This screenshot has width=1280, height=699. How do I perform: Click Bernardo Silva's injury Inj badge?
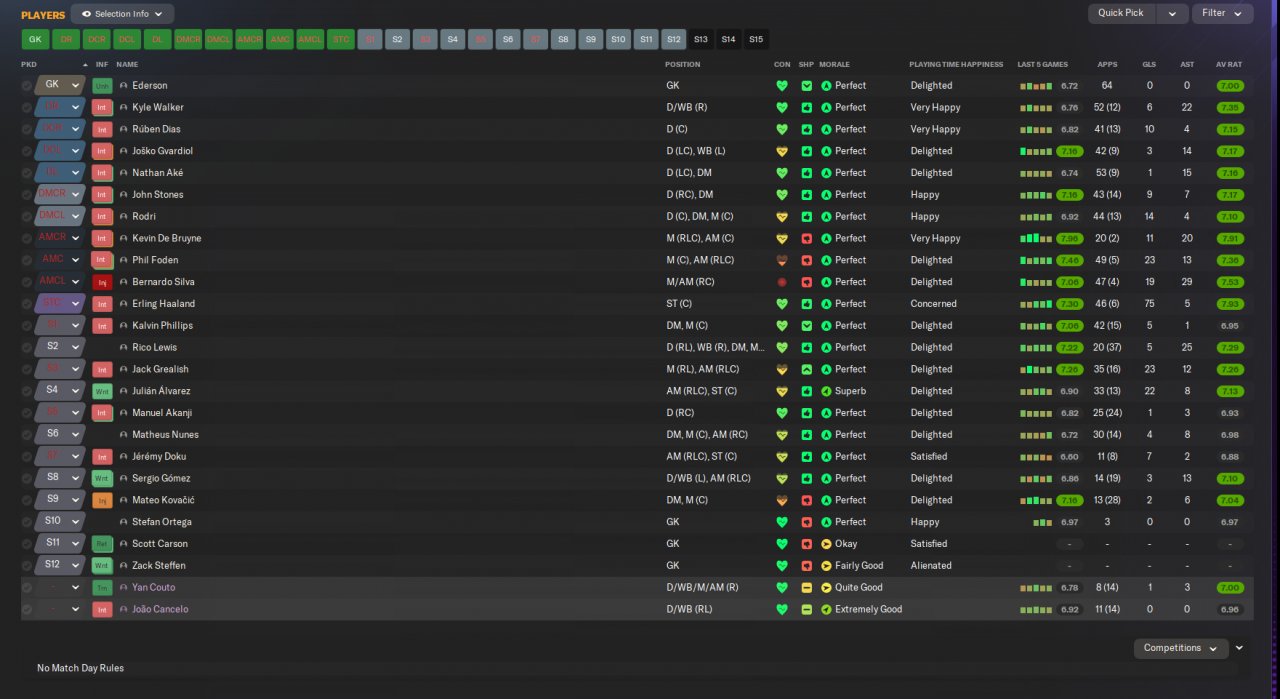pos(102,282)
